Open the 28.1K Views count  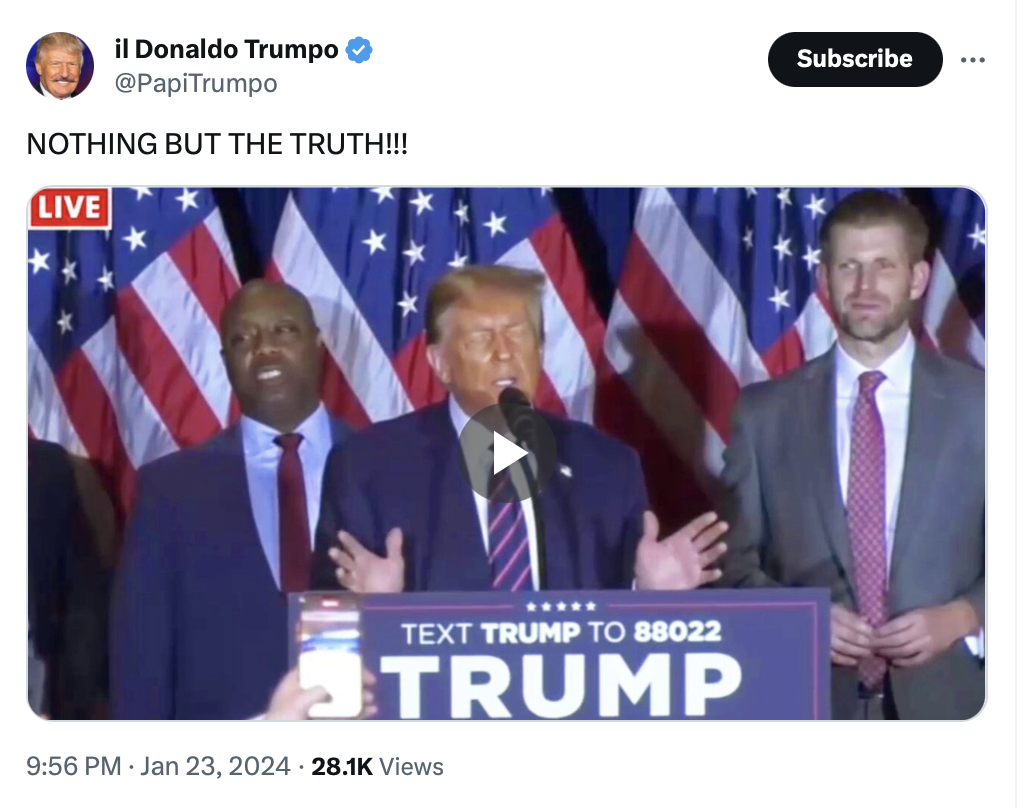click(x=377, y=766)
